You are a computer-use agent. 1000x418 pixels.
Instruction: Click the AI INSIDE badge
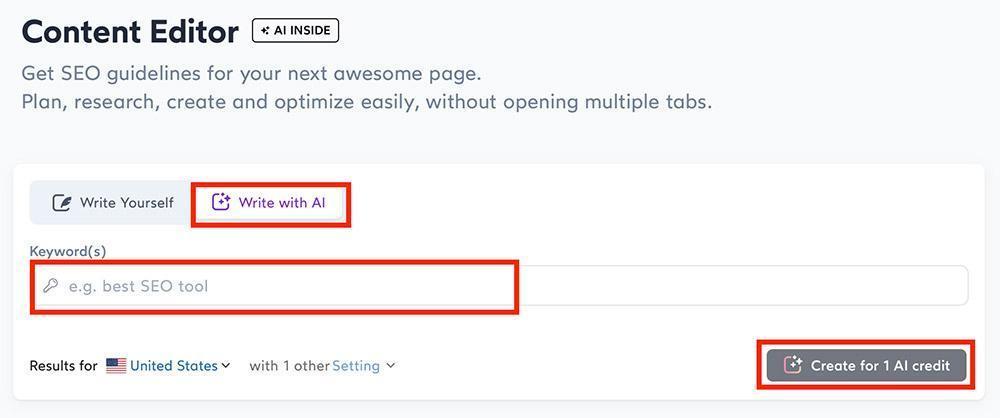295,31
